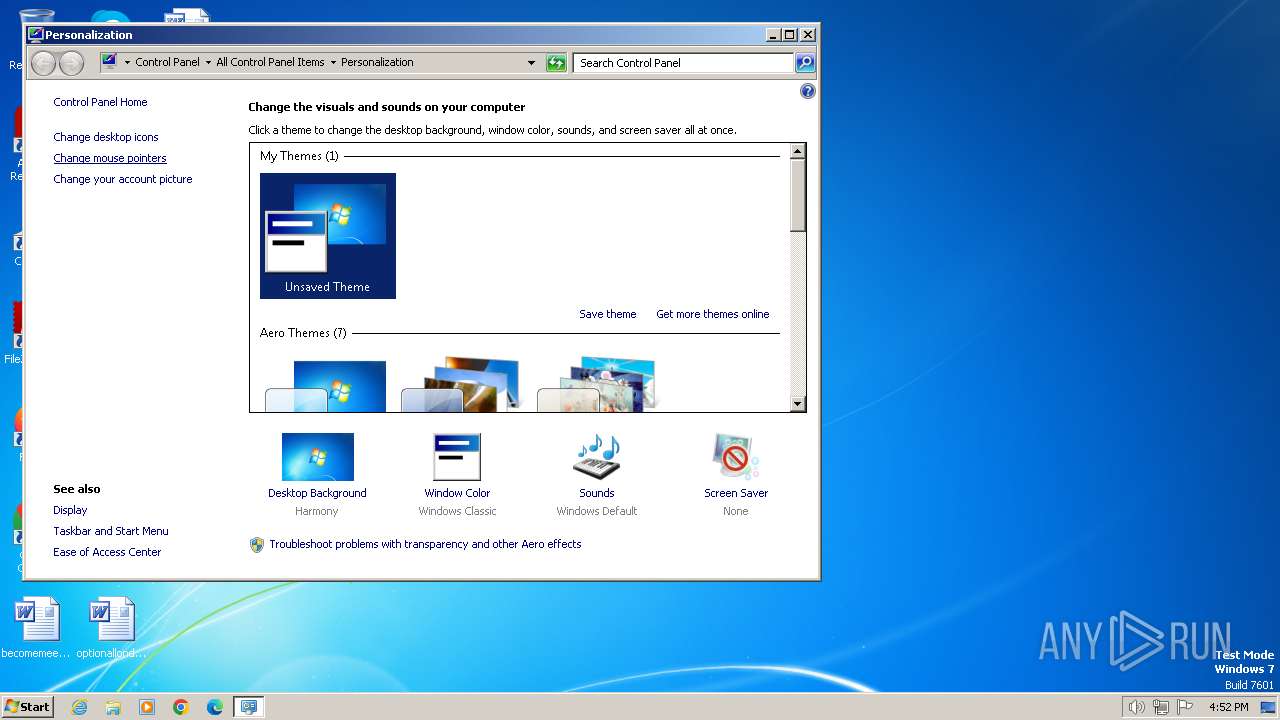
Task: Open Change your account picture link
Action: 123,179
